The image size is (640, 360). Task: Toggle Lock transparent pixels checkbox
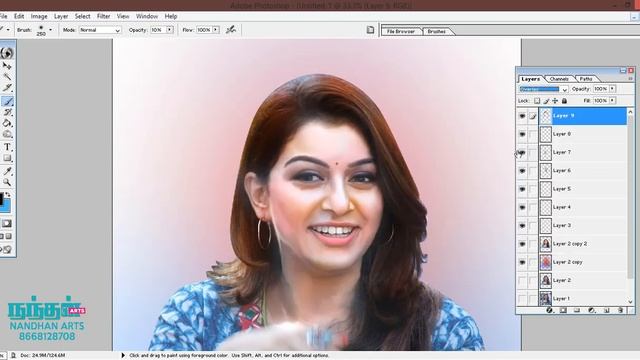537,100
